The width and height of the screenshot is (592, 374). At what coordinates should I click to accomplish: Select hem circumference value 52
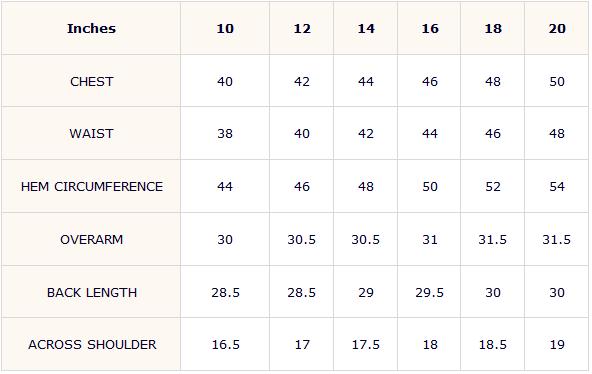click(493, 186)
